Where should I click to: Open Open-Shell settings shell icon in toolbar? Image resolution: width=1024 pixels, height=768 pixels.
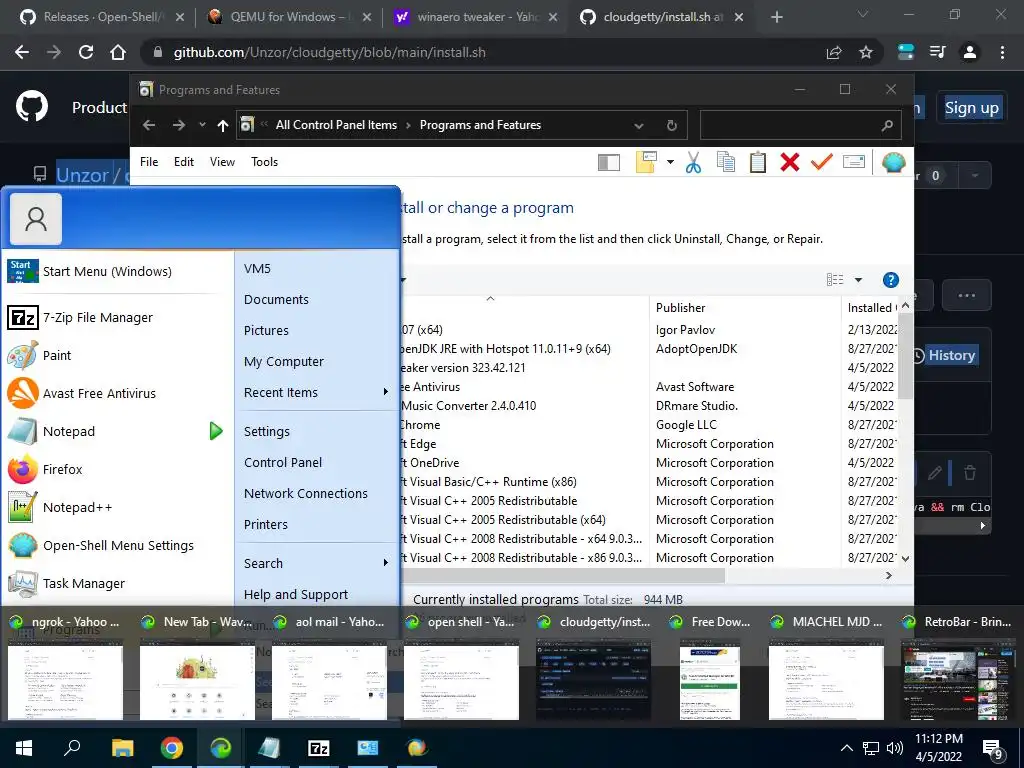[x=893, y=162]
